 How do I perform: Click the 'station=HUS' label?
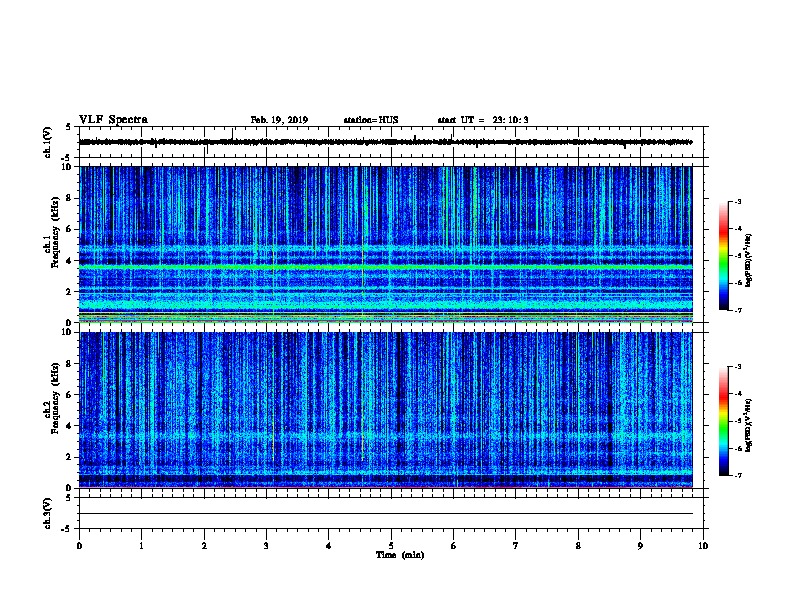coord(371,120)
